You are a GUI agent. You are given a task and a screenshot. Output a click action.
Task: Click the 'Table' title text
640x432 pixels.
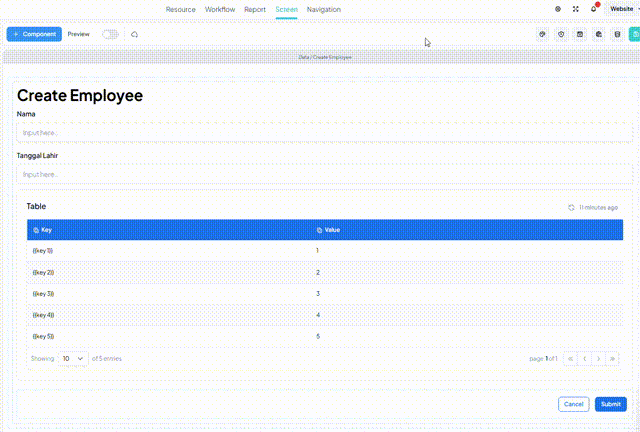(x=36, y=206)
